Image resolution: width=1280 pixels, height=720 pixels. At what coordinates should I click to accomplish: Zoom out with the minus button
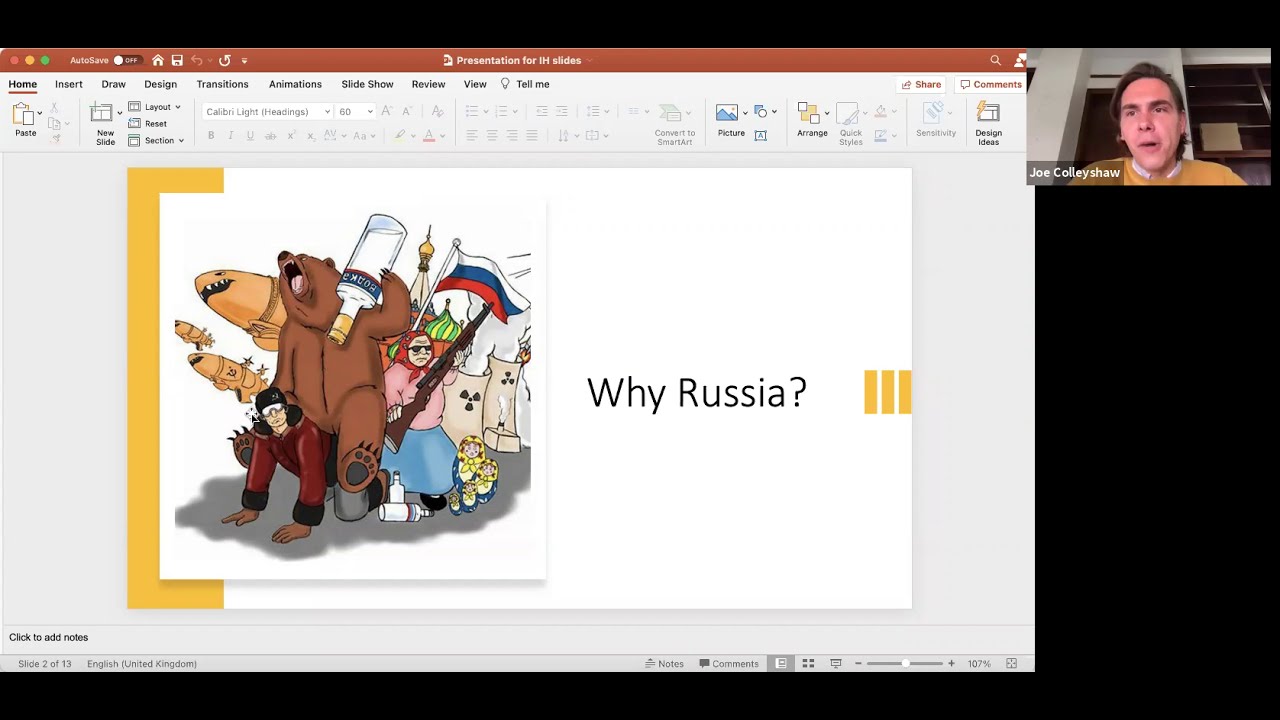tap(858, 664)
